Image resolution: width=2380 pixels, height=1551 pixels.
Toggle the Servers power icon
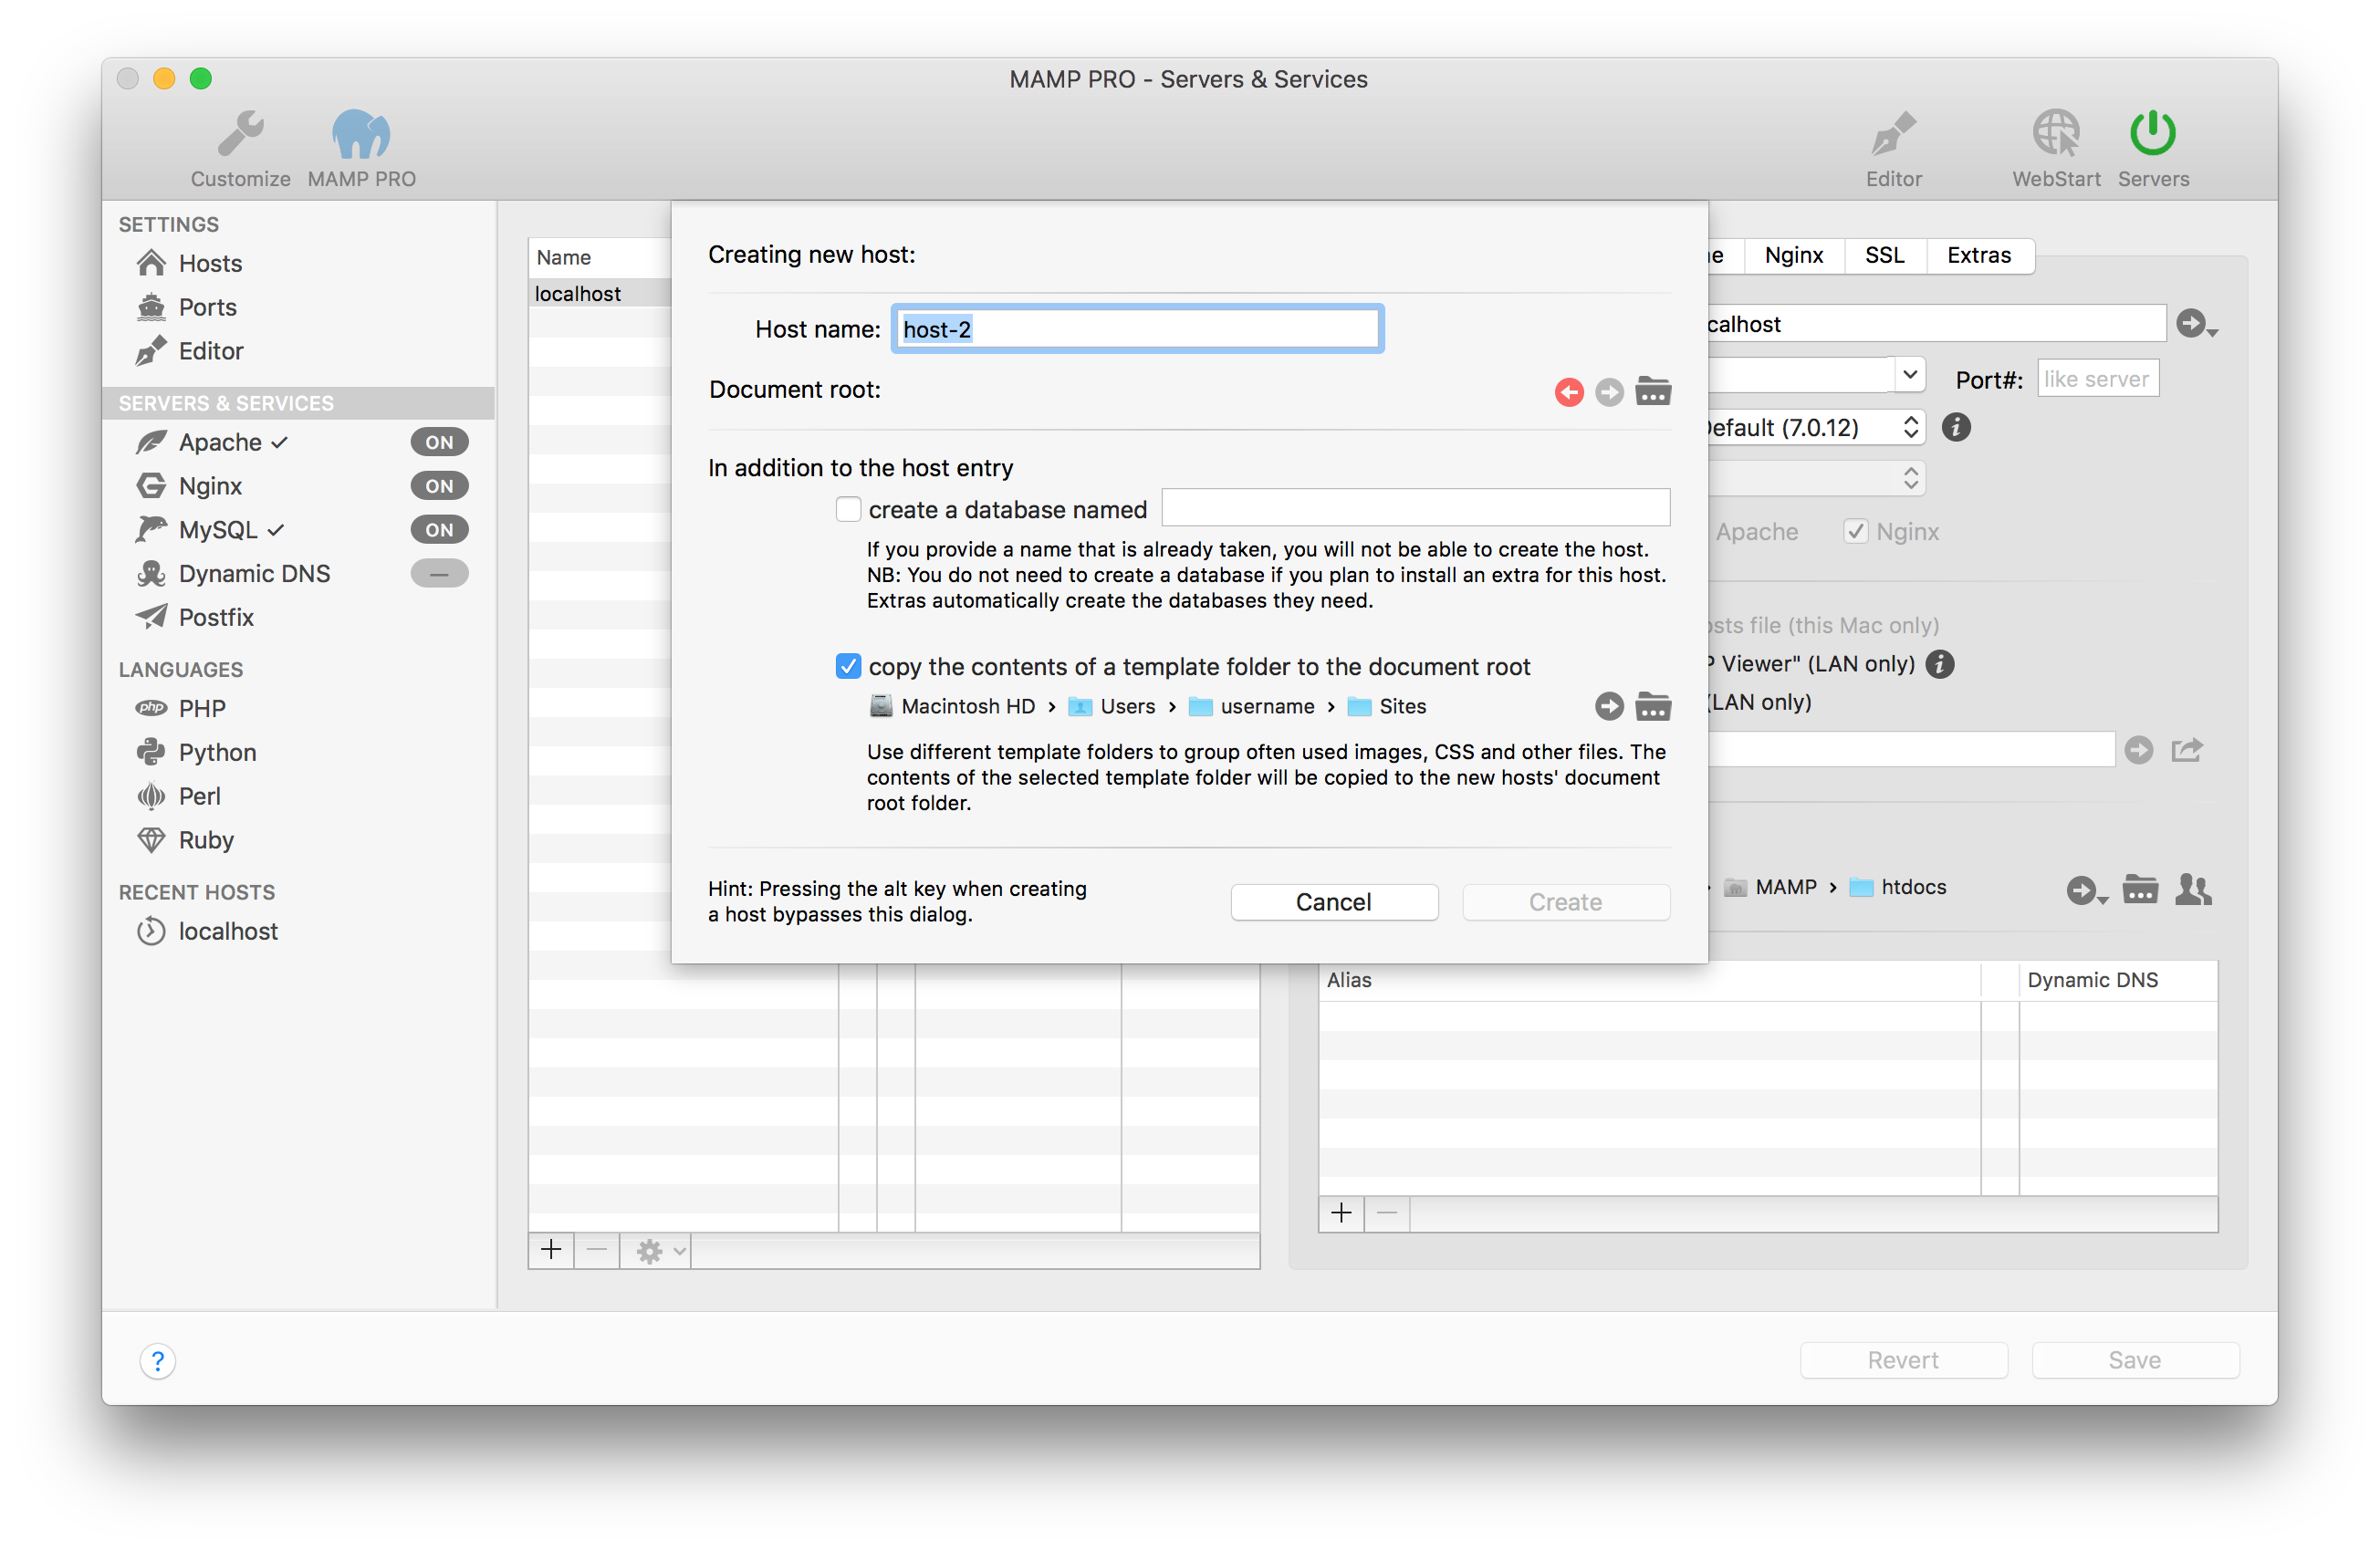(2153, 134)
